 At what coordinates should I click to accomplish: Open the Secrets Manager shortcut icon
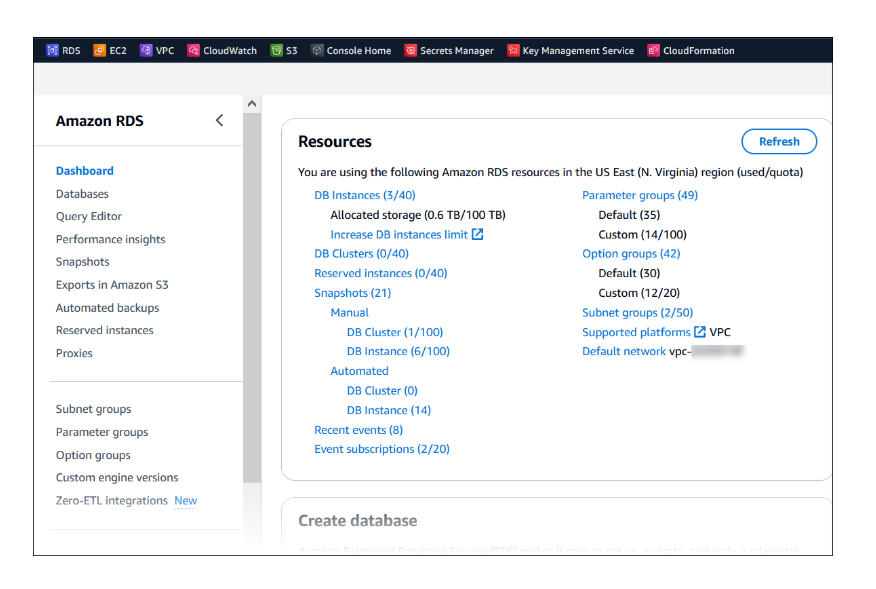[411, 50]
